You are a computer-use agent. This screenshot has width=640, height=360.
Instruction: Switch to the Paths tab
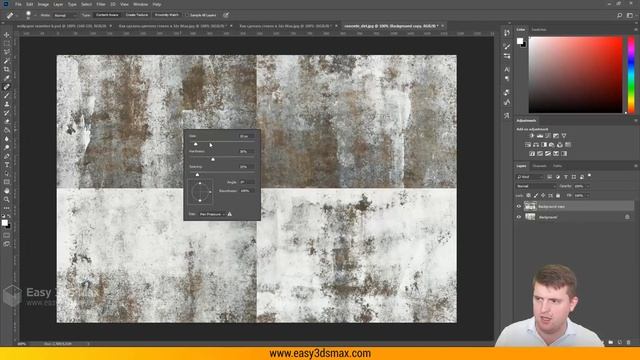tap(557, 166)
